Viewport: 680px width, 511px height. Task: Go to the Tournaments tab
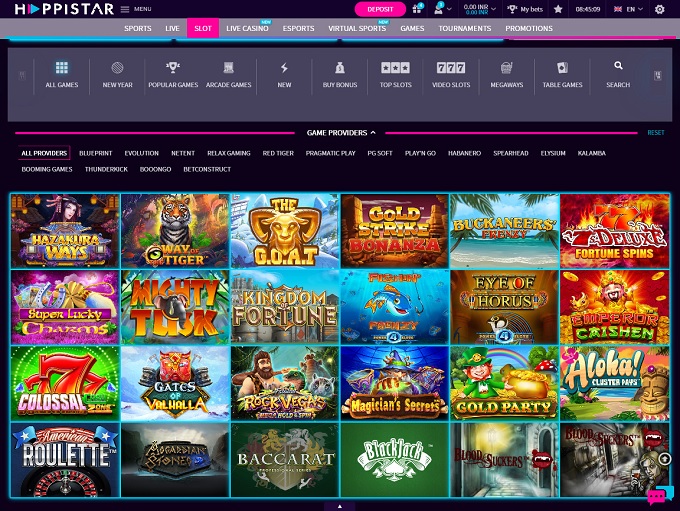pos(464,29)
